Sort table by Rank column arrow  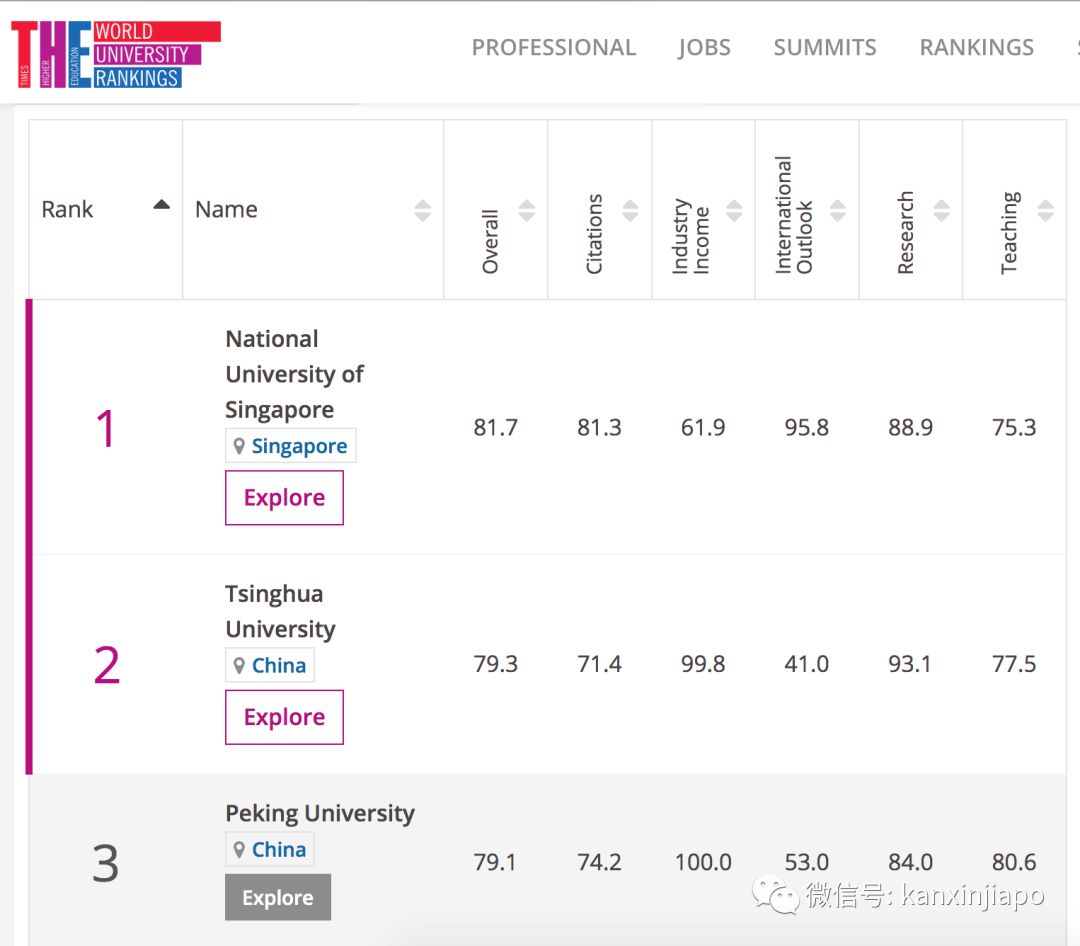coord(161,206)
